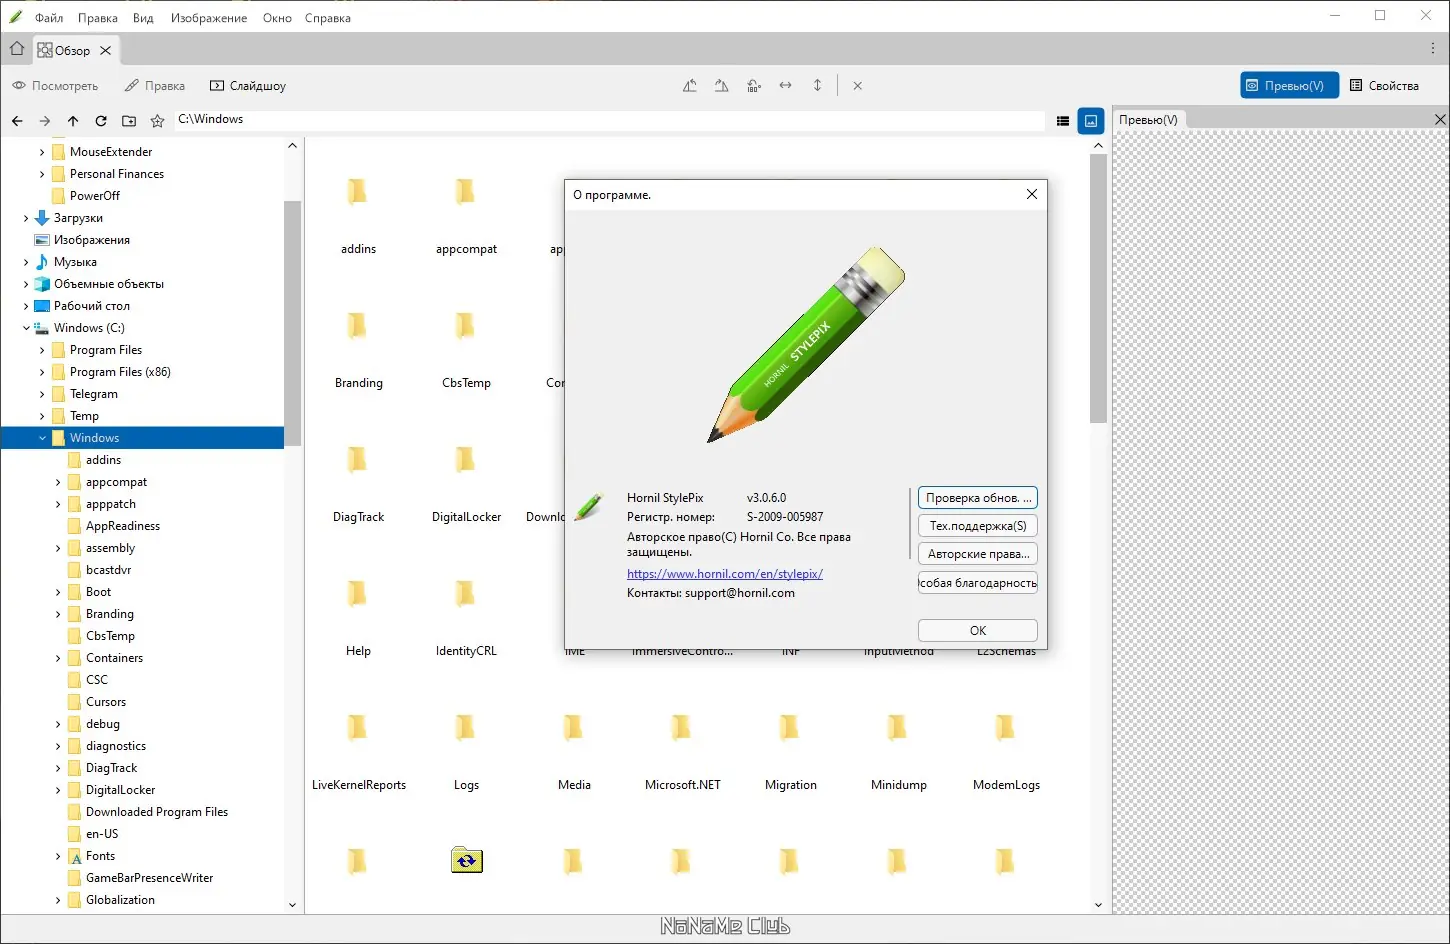Select the Minidump folder thumbnail

click(898, 751)
